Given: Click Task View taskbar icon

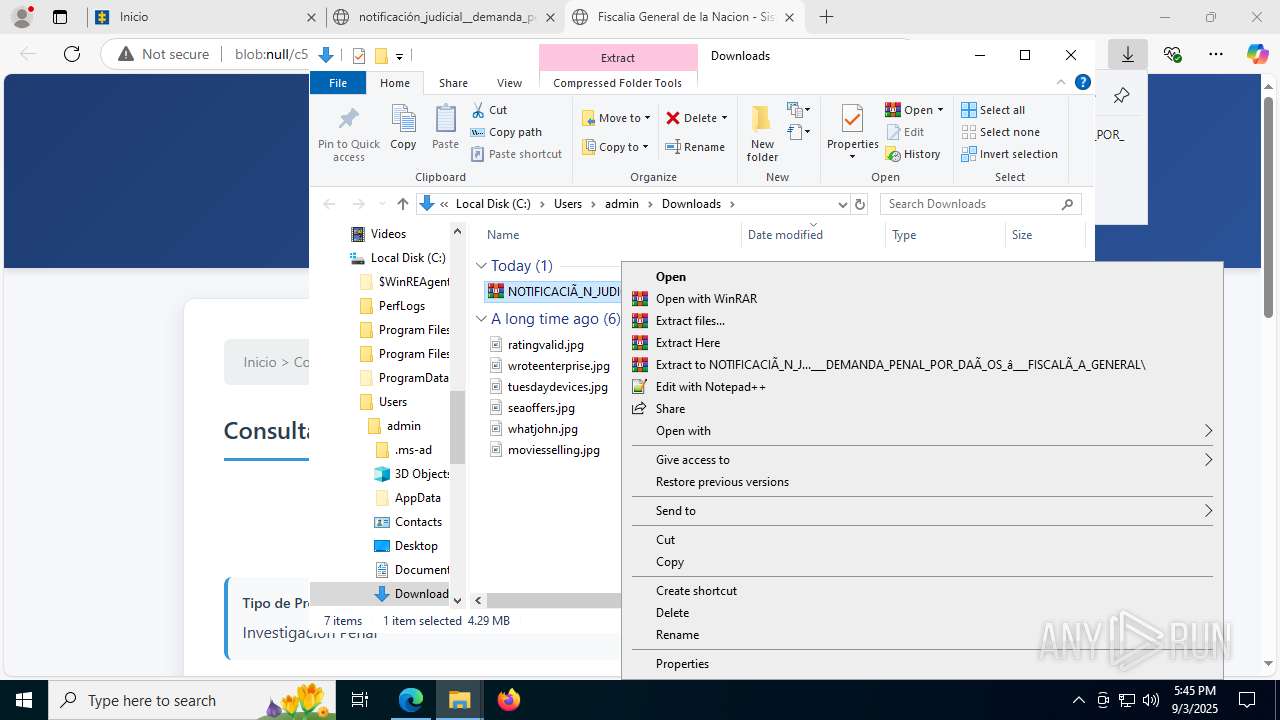Looking at the screenshot, I should (x=361, y=700).
